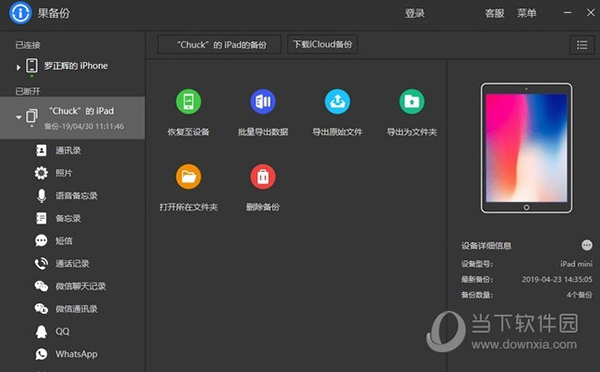Click the iPhone device icon for 罗正辉的 iPhone

pyautogui.click(x=32, y=66)
